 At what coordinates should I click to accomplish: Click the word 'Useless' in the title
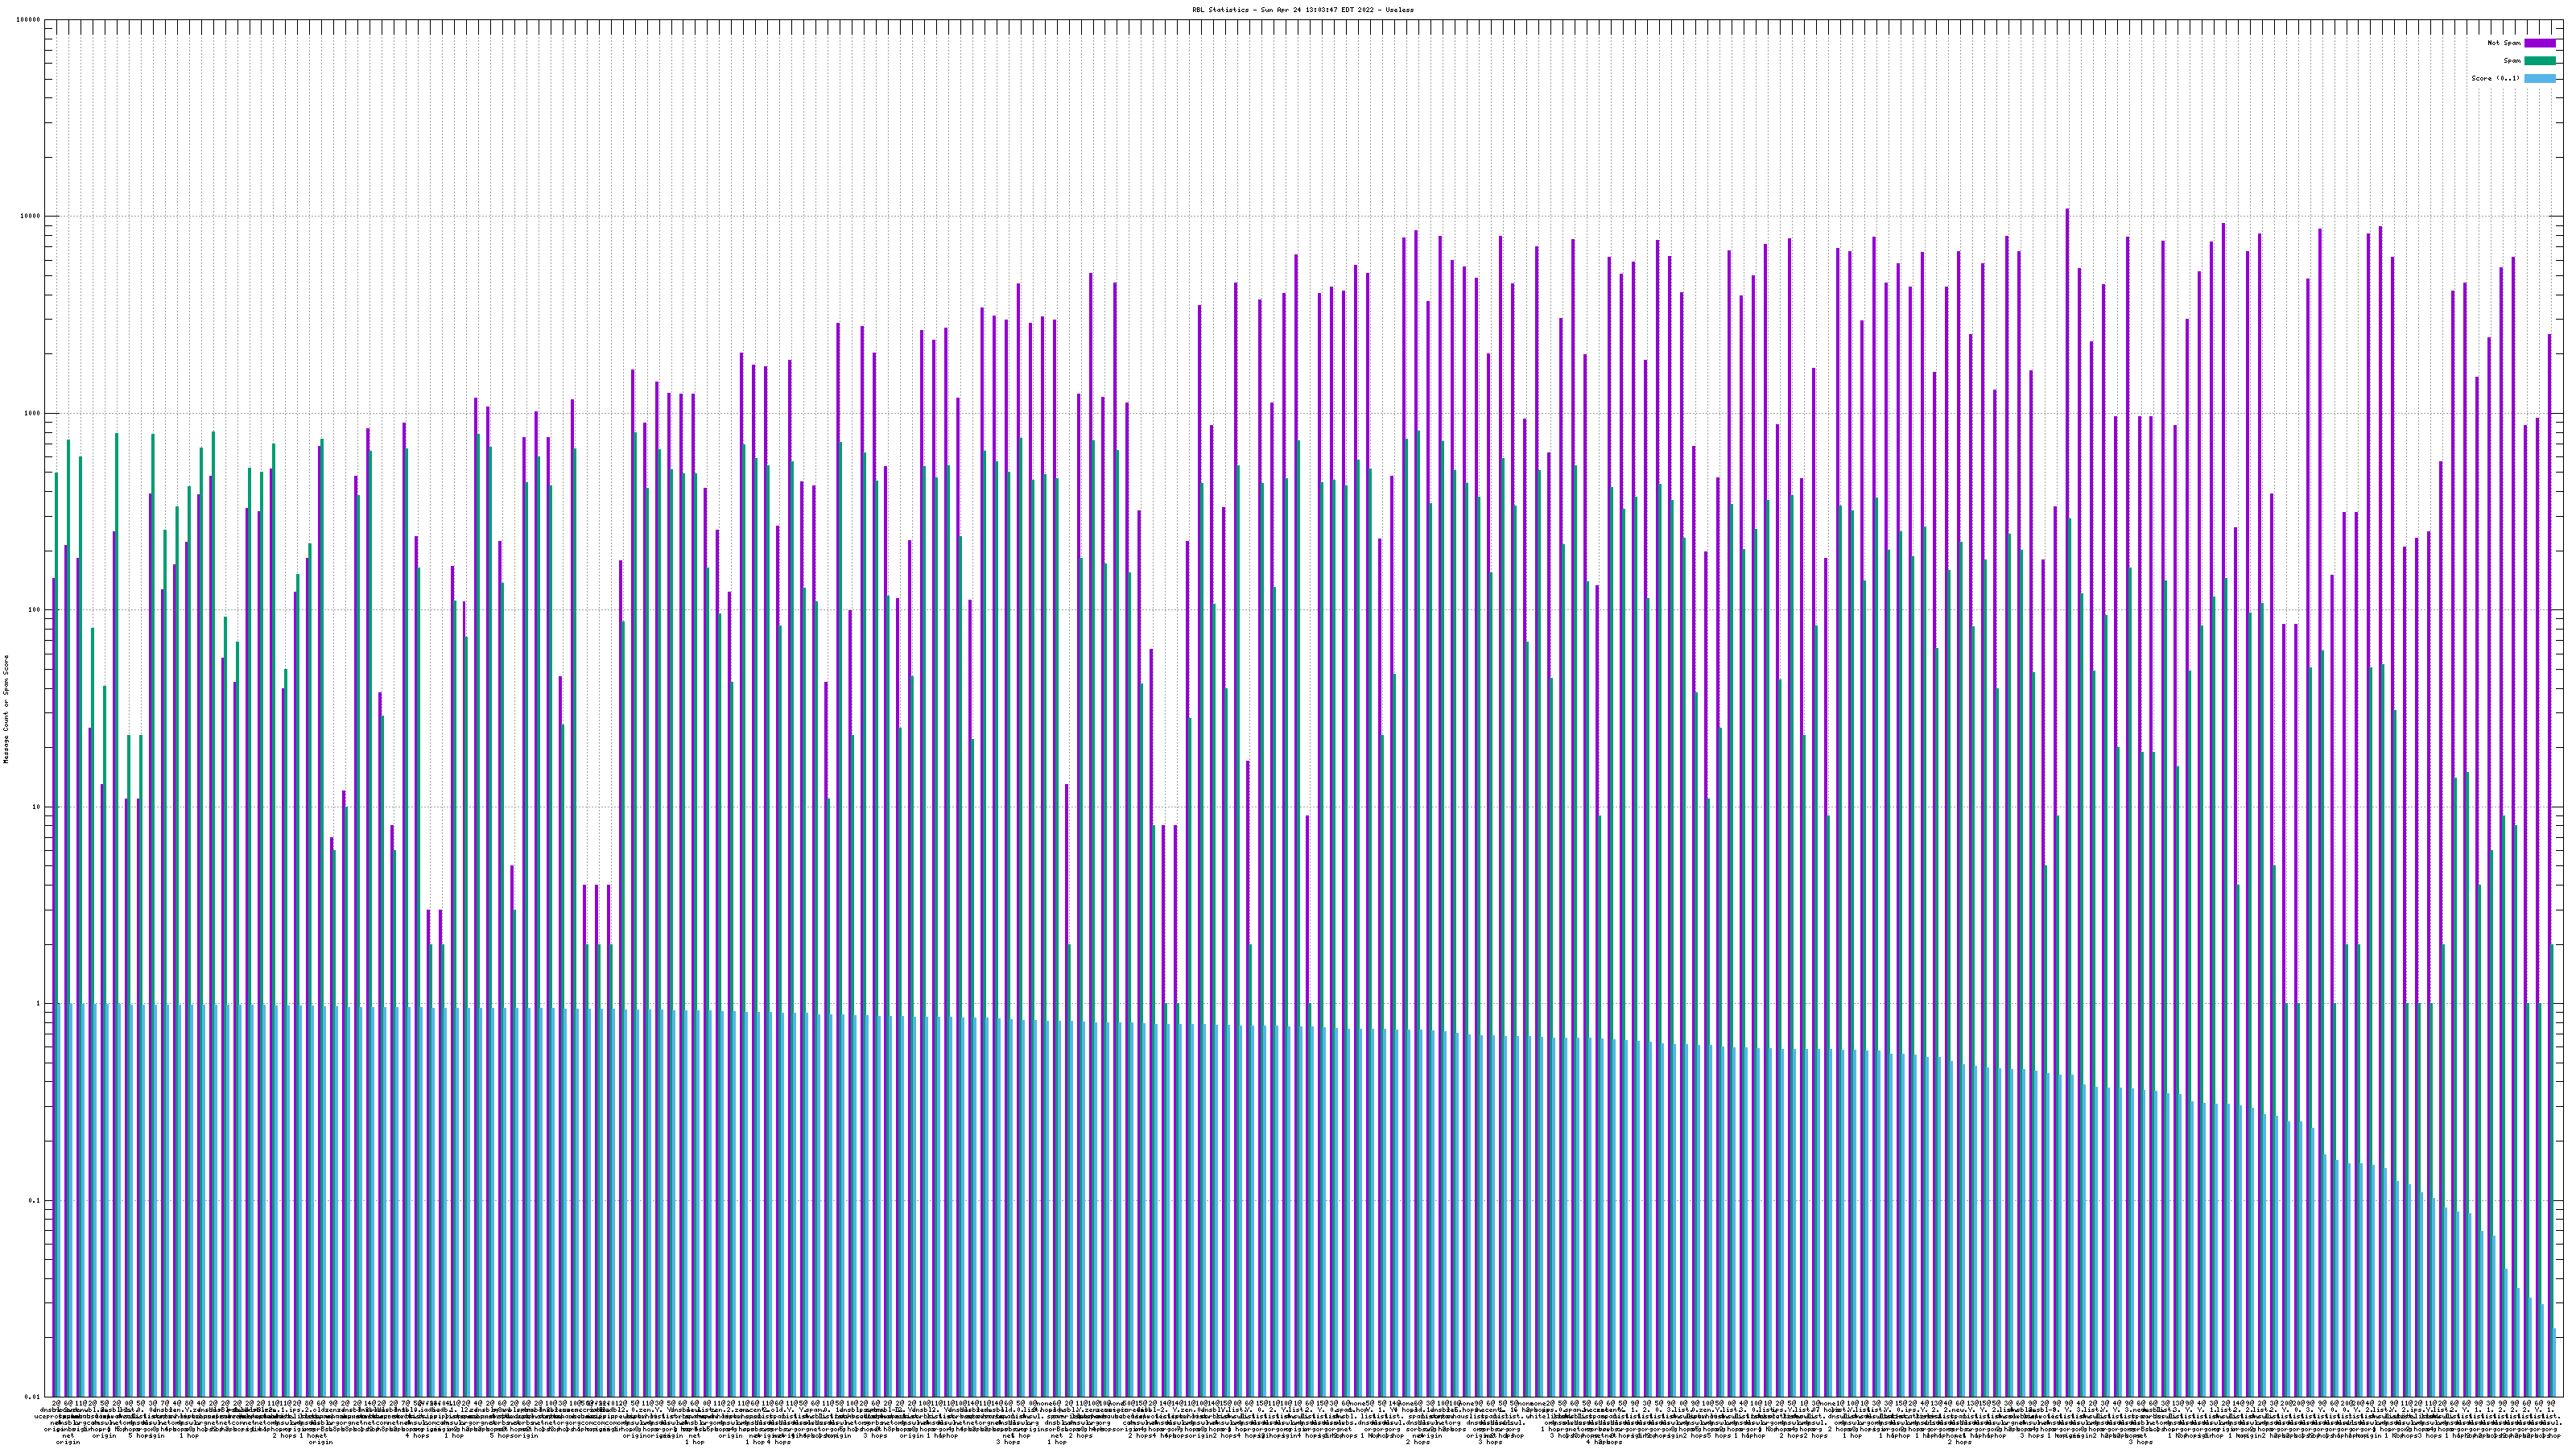click(x=1399, y=10)
